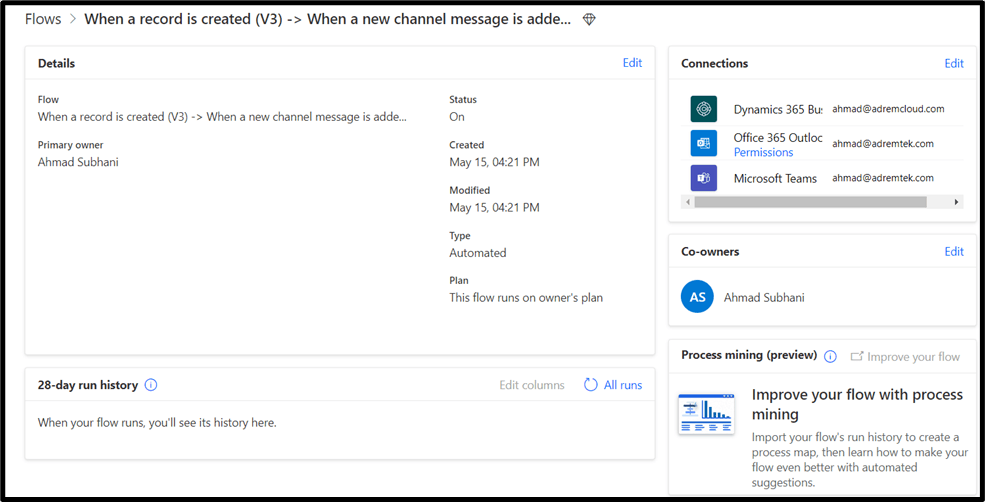
Task: Click the premium diamond icon beside flow title
Action: (x=589, y=19)
